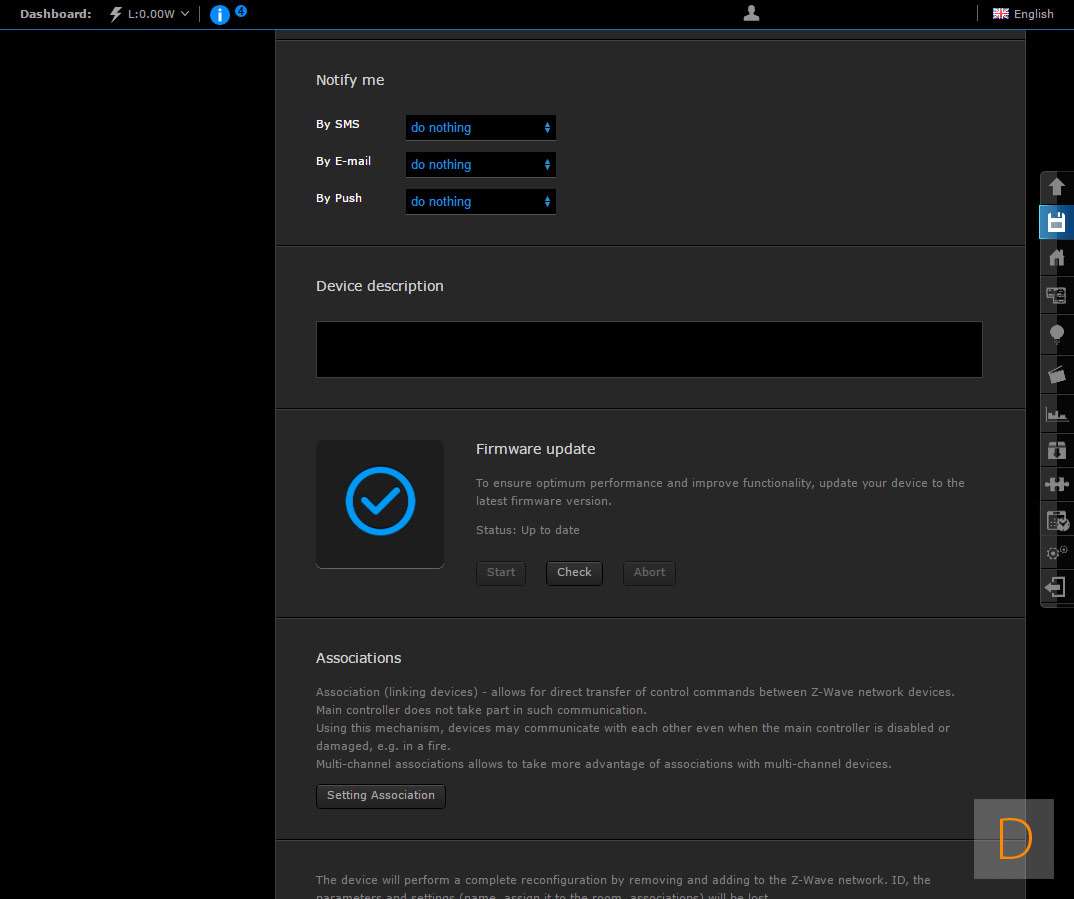Open the scenes clapperboard icon
1074x899 pixels.
tap(1056, 374)
